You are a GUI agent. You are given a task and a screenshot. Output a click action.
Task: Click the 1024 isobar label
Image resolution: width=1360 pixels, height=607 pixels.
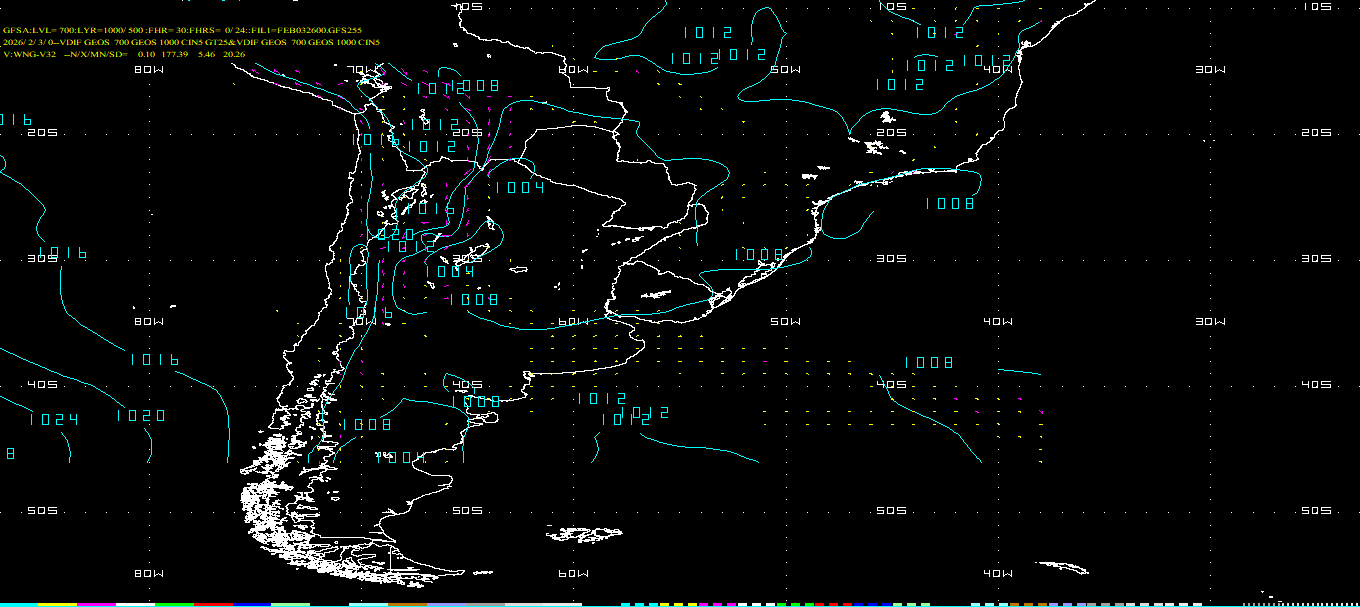pyautogui.click(x=53, y=420)
